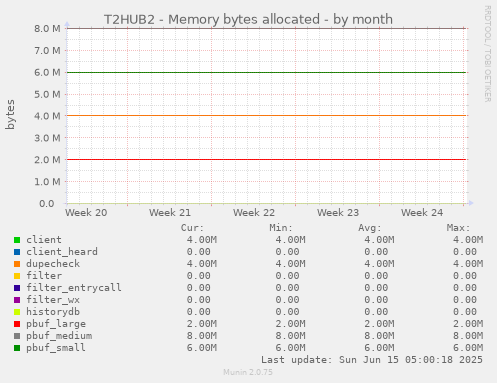The image size is (497, 383).
Task: Click the pbuf_small Avg value 6.00M
Action: 379,348
